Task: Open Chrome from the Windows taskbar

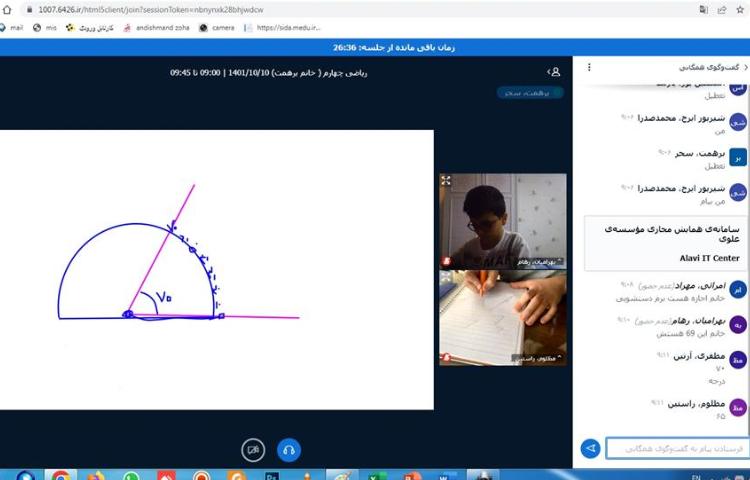Action: click(x=60, y=476)
